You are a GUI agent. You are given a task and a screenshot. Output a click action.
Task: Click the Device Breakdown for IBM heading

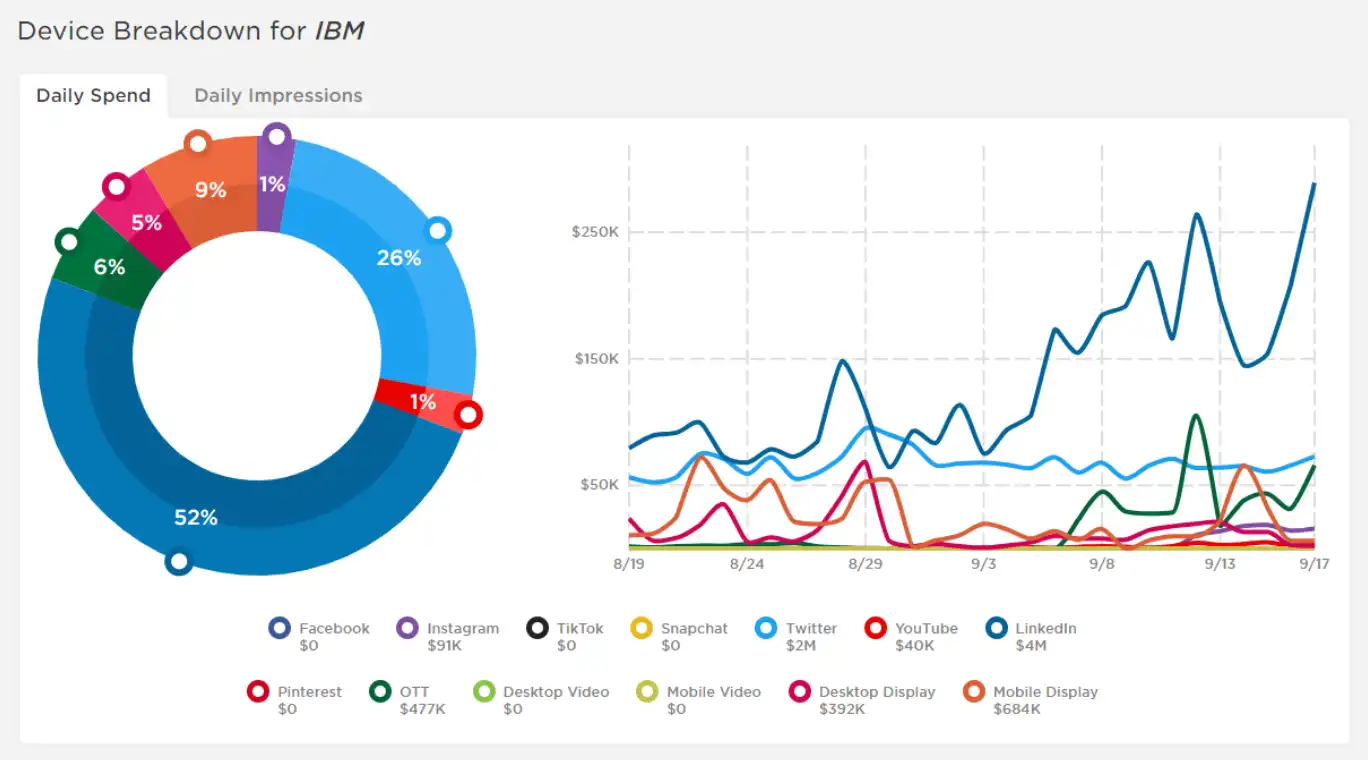[190, 31]
